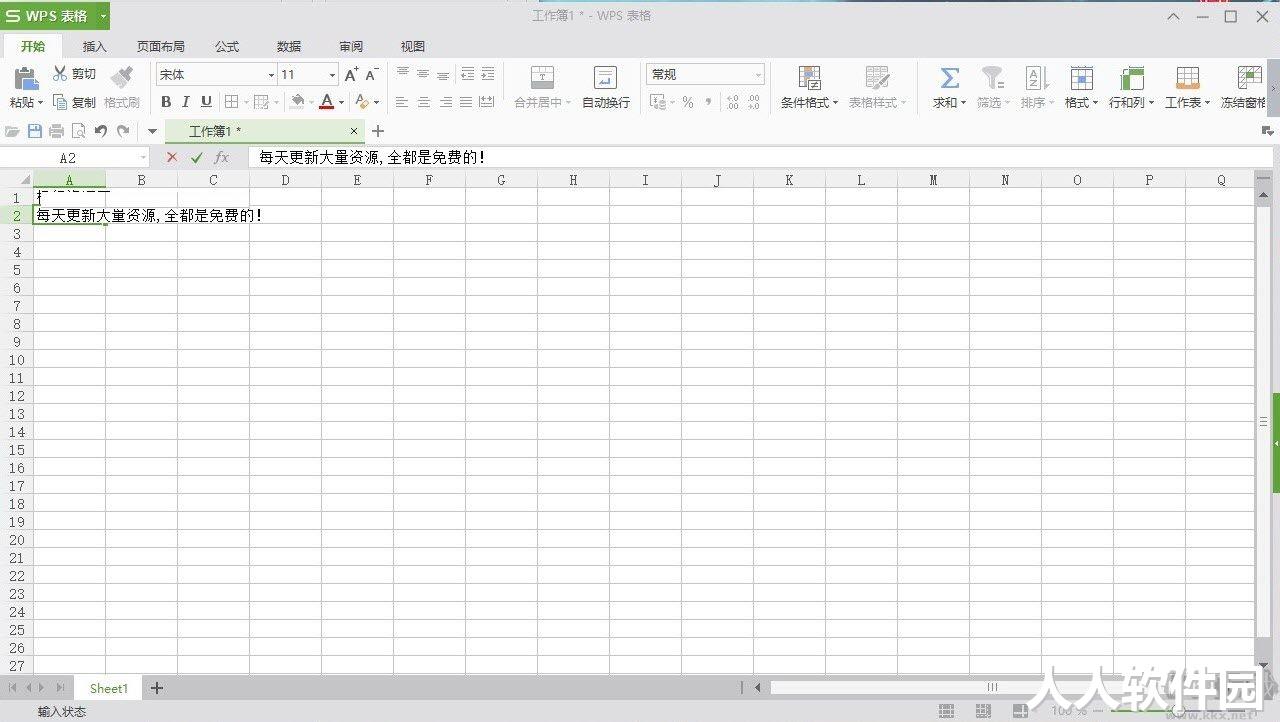Expand the quick access toolbar customize arrow
The image size is (1280, 722).
152,131
